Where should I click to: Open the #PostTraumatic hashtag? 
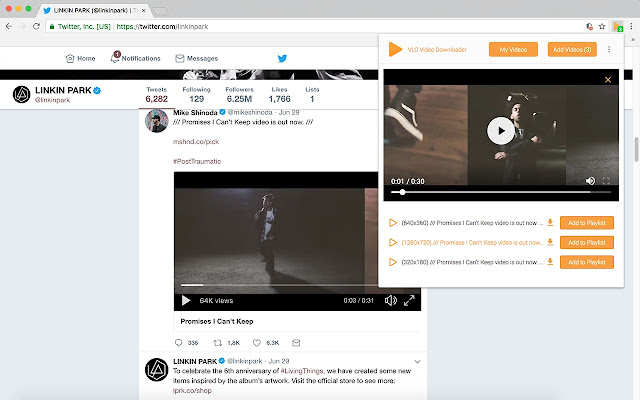coord(197,161)
